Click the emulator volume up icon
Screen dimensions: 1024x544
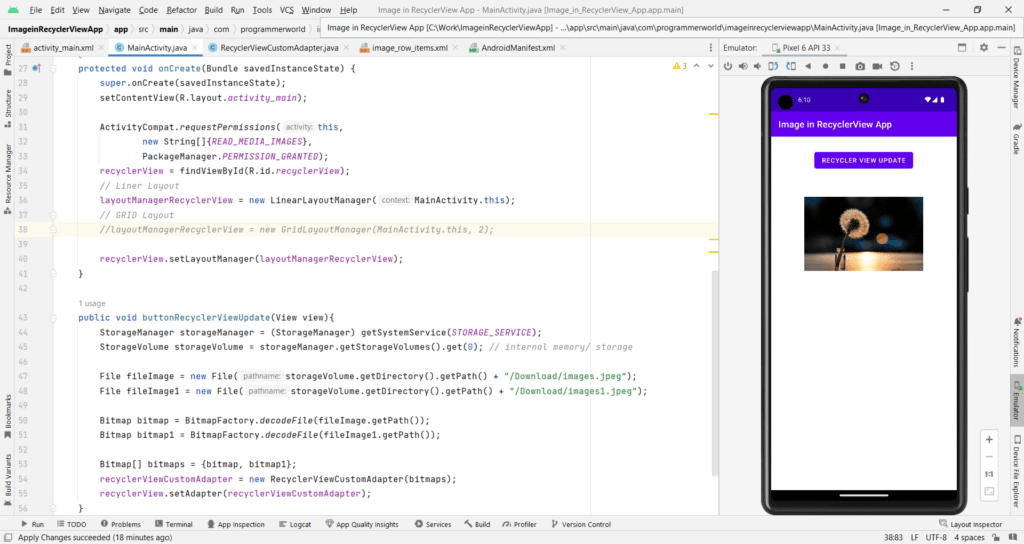tap(743, 66)
